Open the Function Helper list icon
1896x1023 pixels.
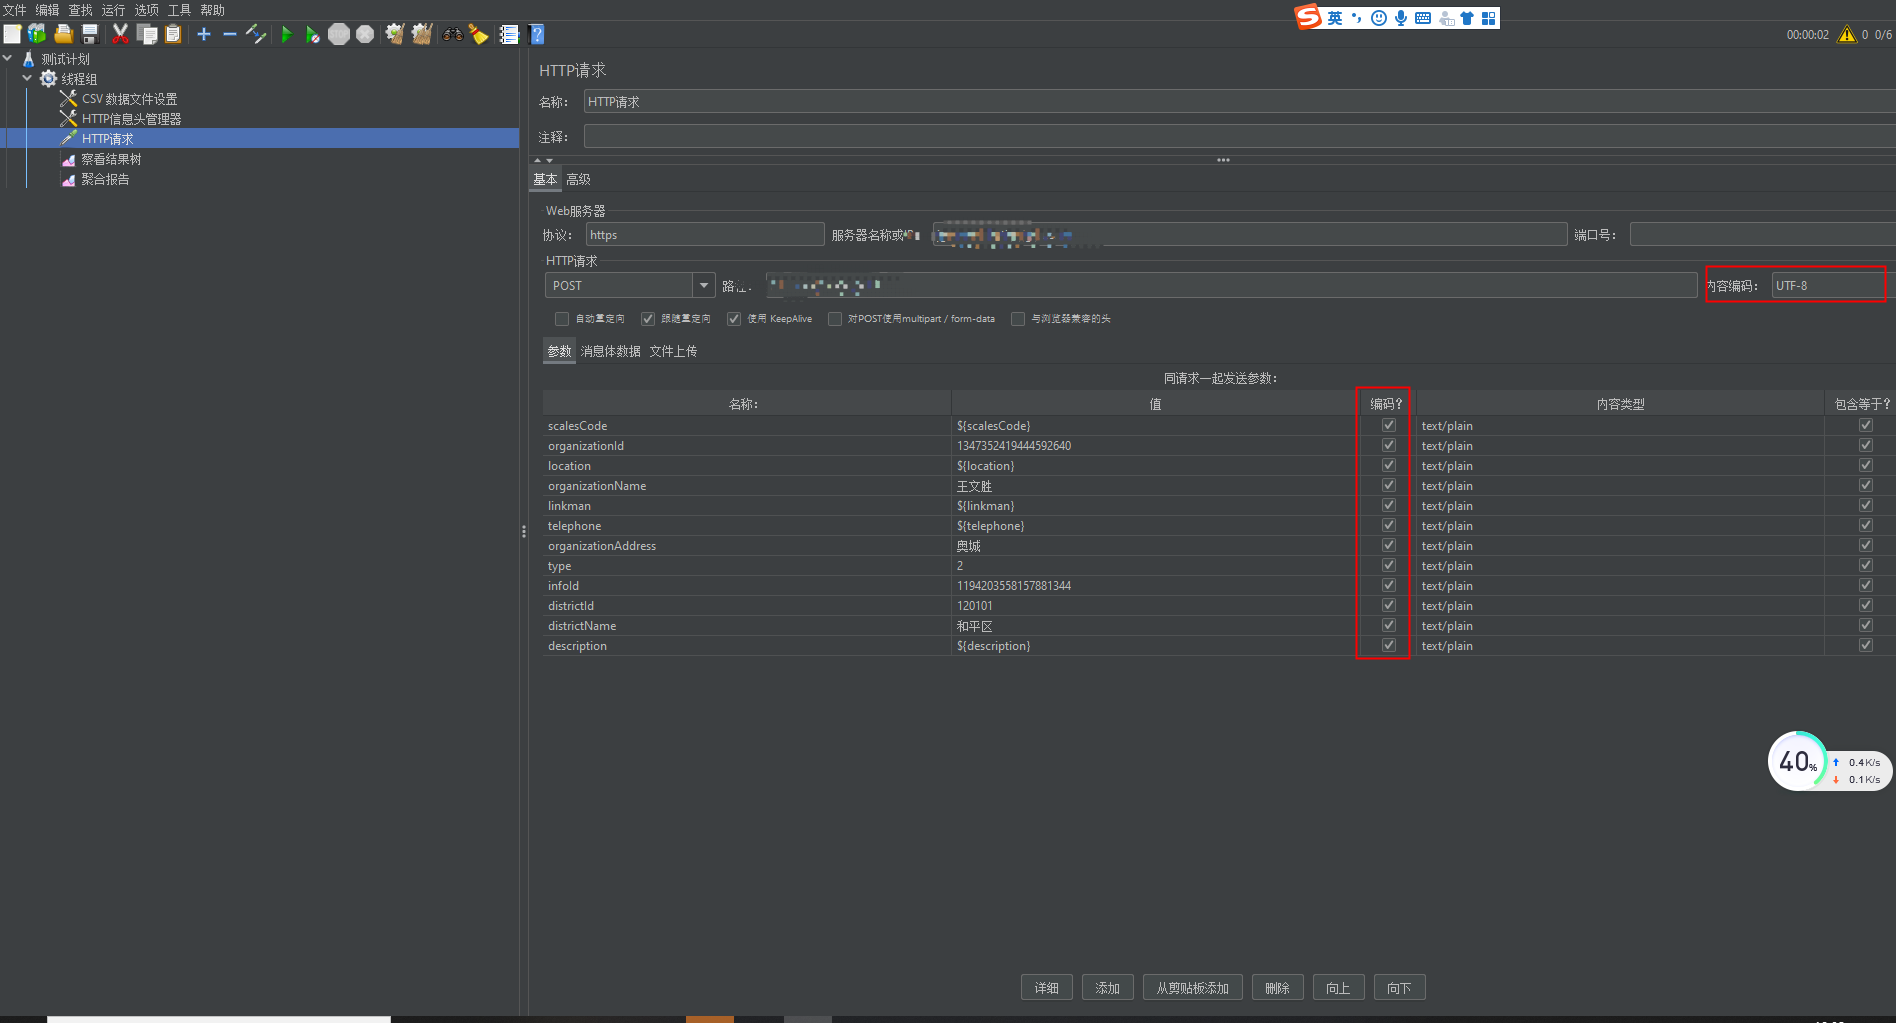click(509, 34)
